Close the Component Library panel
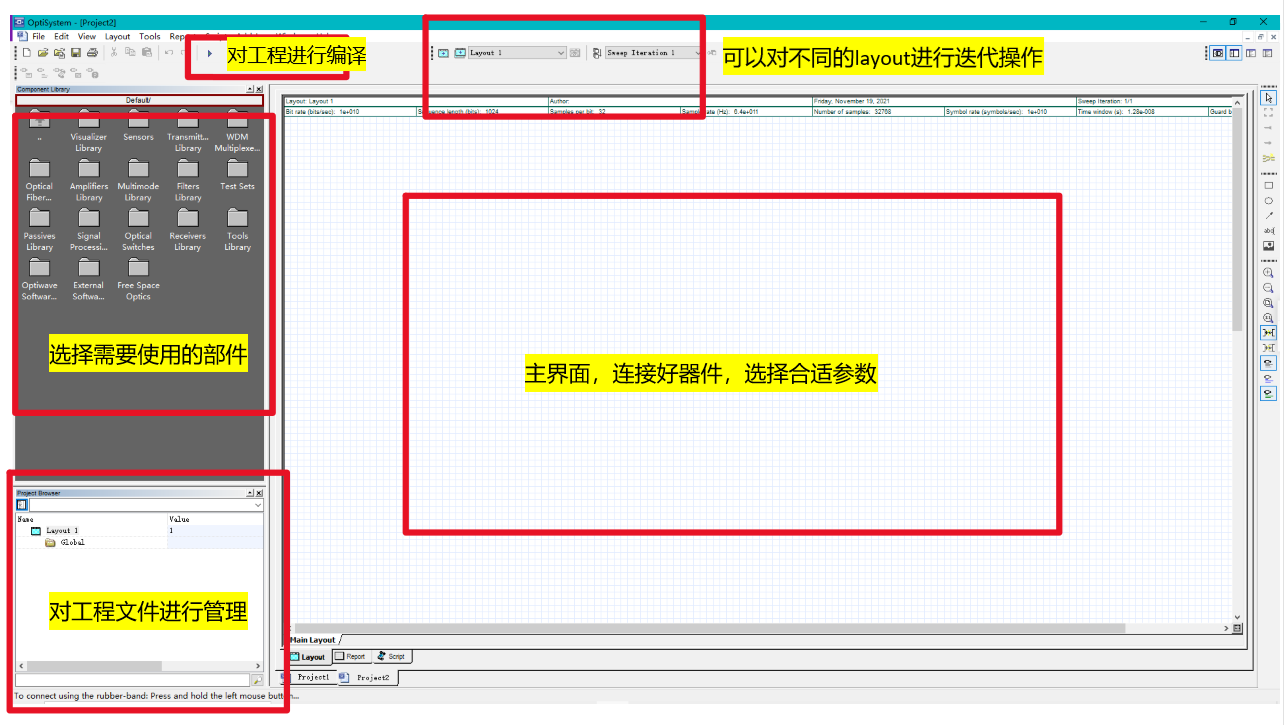Image resolution: width=1287 pixels, height=725 pixels. (259, 89)
